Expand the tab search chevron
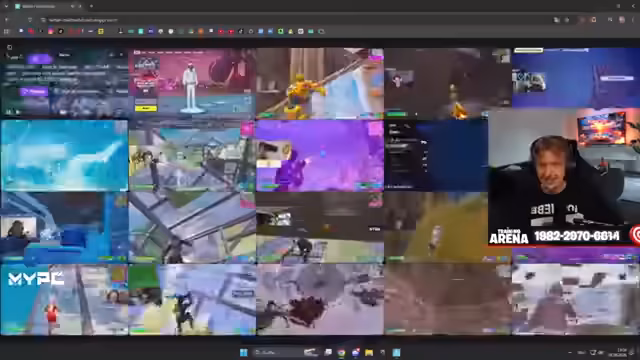The height and width of the screenshot is (360, 640). coord(6,6)
